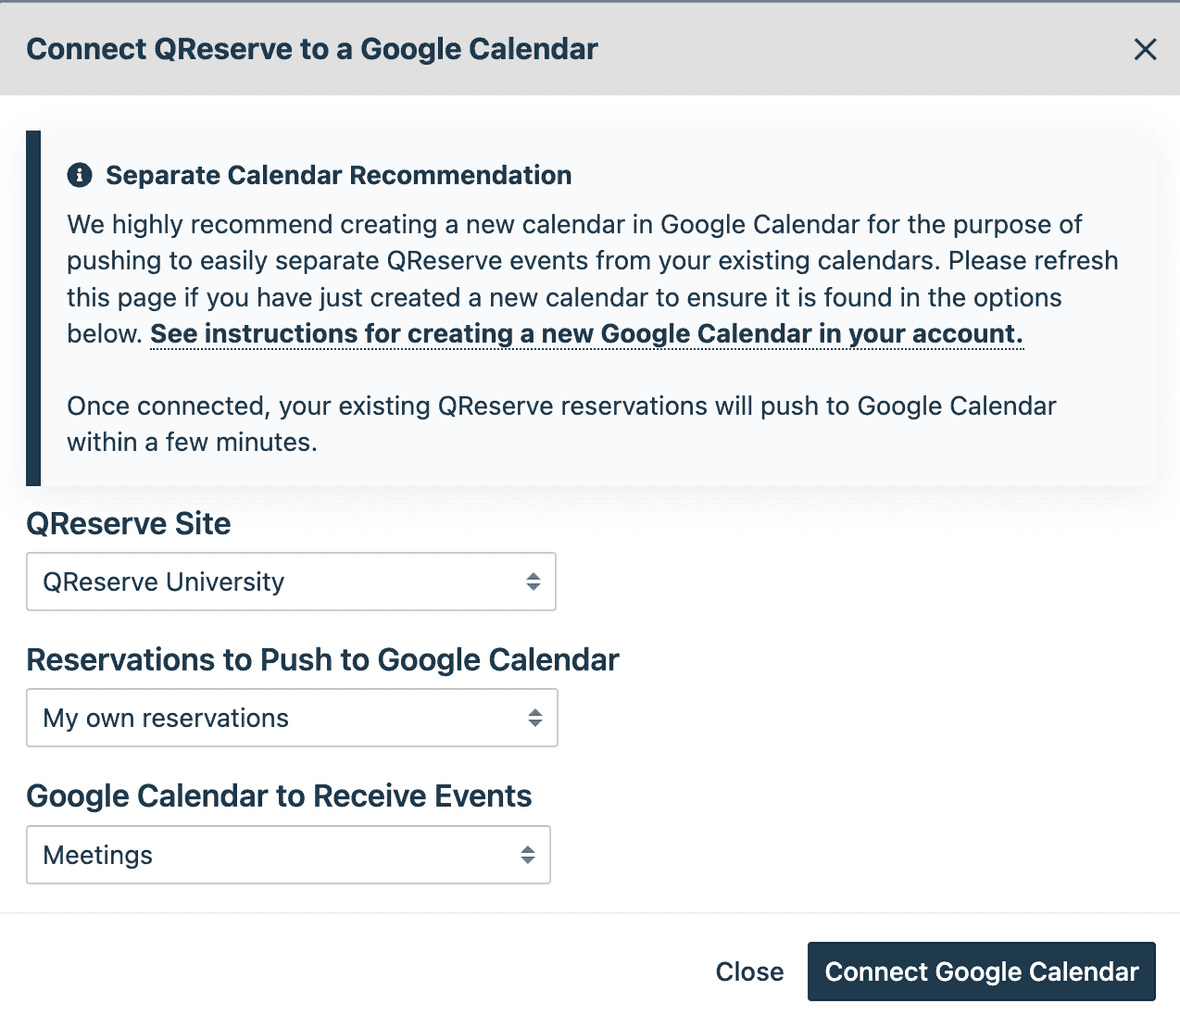Select the Meetings calendar value
The width and height of the screenshot is (1180, 1026).
pos(97,855)
